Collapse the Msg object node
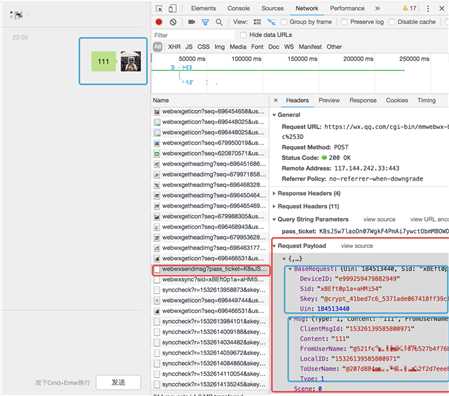 click(x=290, y=319)
